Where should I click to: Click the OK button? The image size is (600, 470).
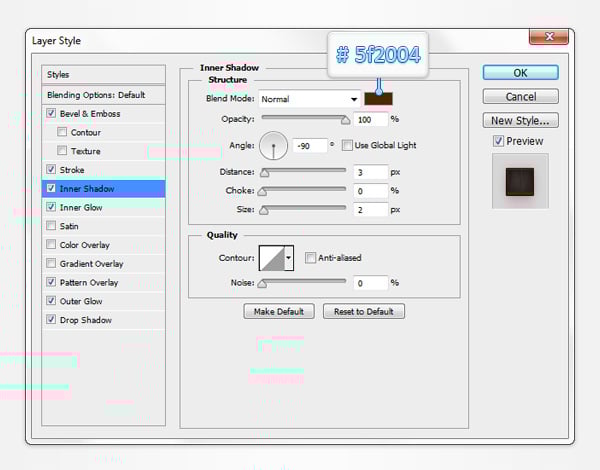tap(520, 73)
